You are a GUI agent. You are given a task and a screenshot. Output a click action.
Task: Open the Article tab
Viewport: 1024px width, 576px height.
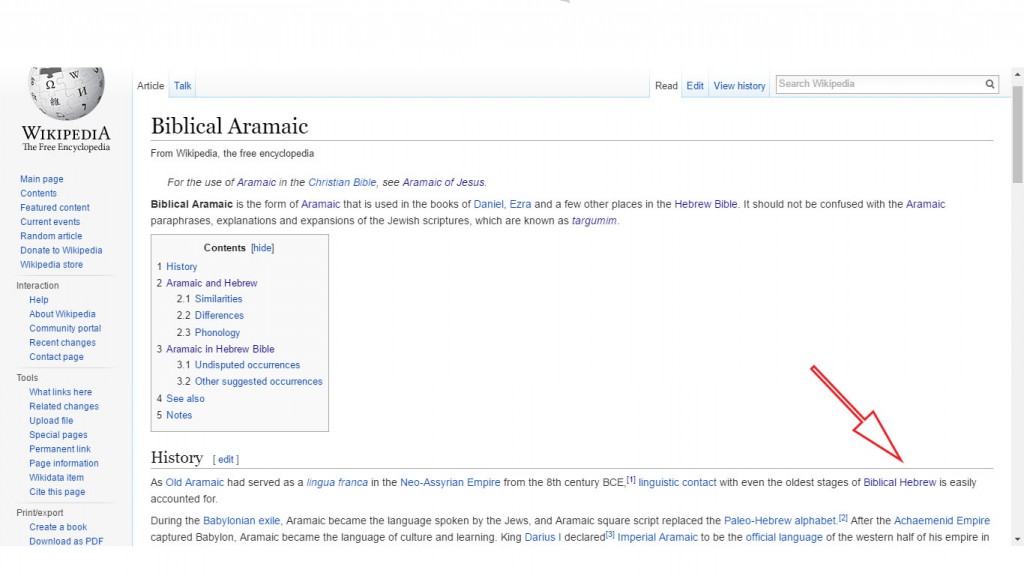(150, 86)
